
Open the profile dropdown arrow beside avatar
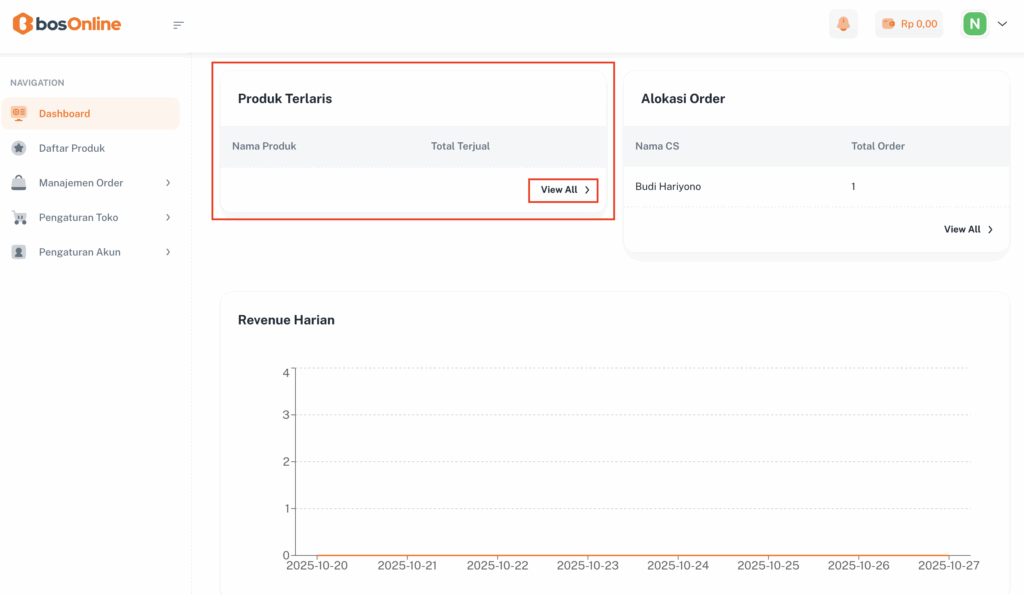coord(1002,24)
